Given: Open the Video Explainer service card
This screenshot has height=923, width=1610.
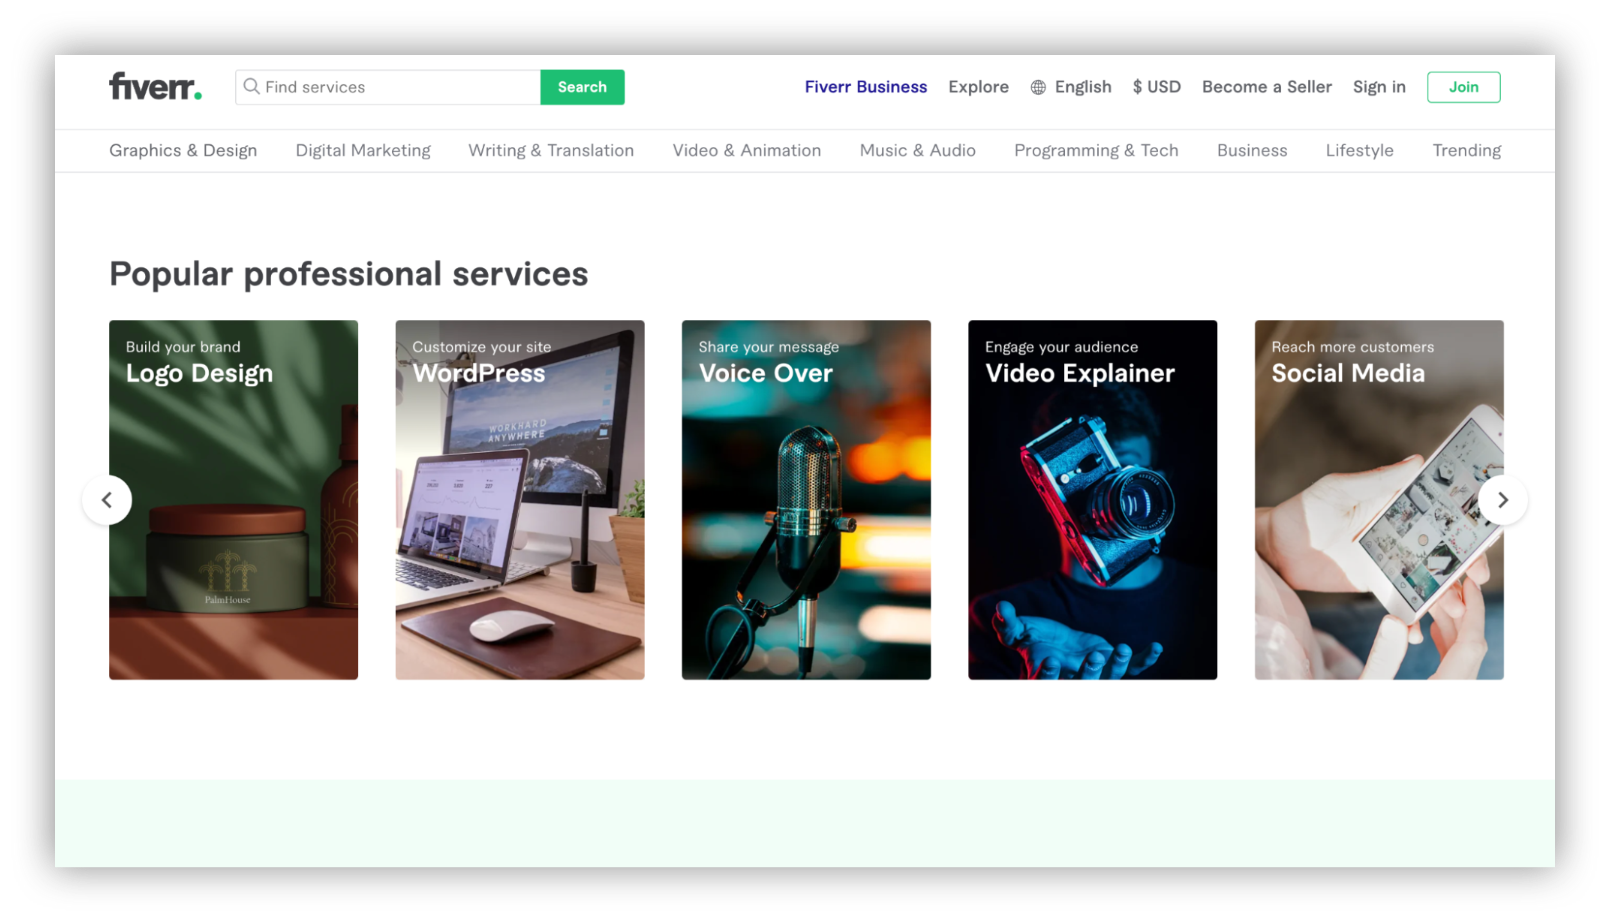Looking at the screenshot, I should tap(1093, 500).
